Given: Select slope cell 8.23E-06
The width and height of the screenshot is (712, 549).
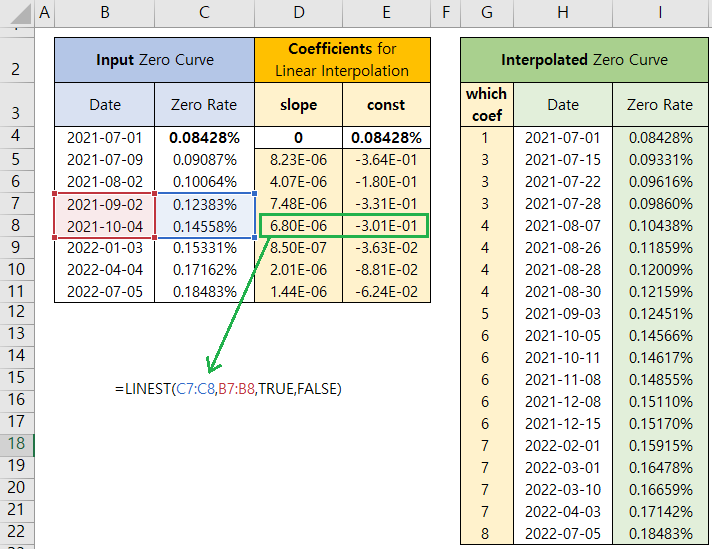Looking at the screenshot, I should 298,160.
